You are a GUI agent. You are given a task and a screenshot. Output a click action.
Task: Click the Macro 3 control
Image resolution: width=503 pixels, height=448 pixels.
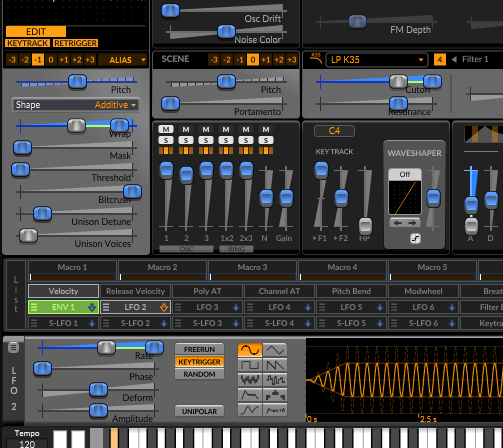click(x=252, y=271)
